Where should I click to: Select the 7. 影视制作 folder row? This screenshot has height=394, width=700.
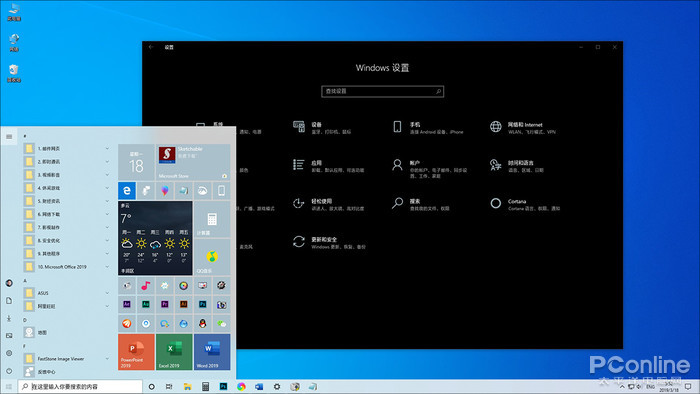[x=67, y=227]
